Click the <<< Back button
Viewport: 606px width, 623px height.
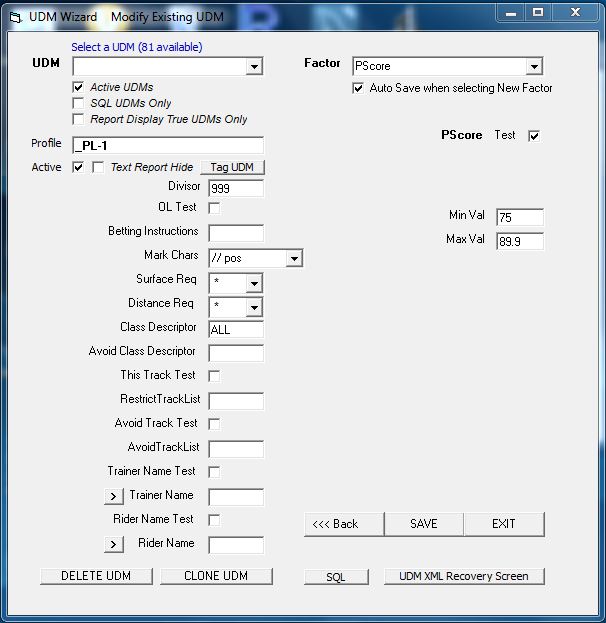344,524
